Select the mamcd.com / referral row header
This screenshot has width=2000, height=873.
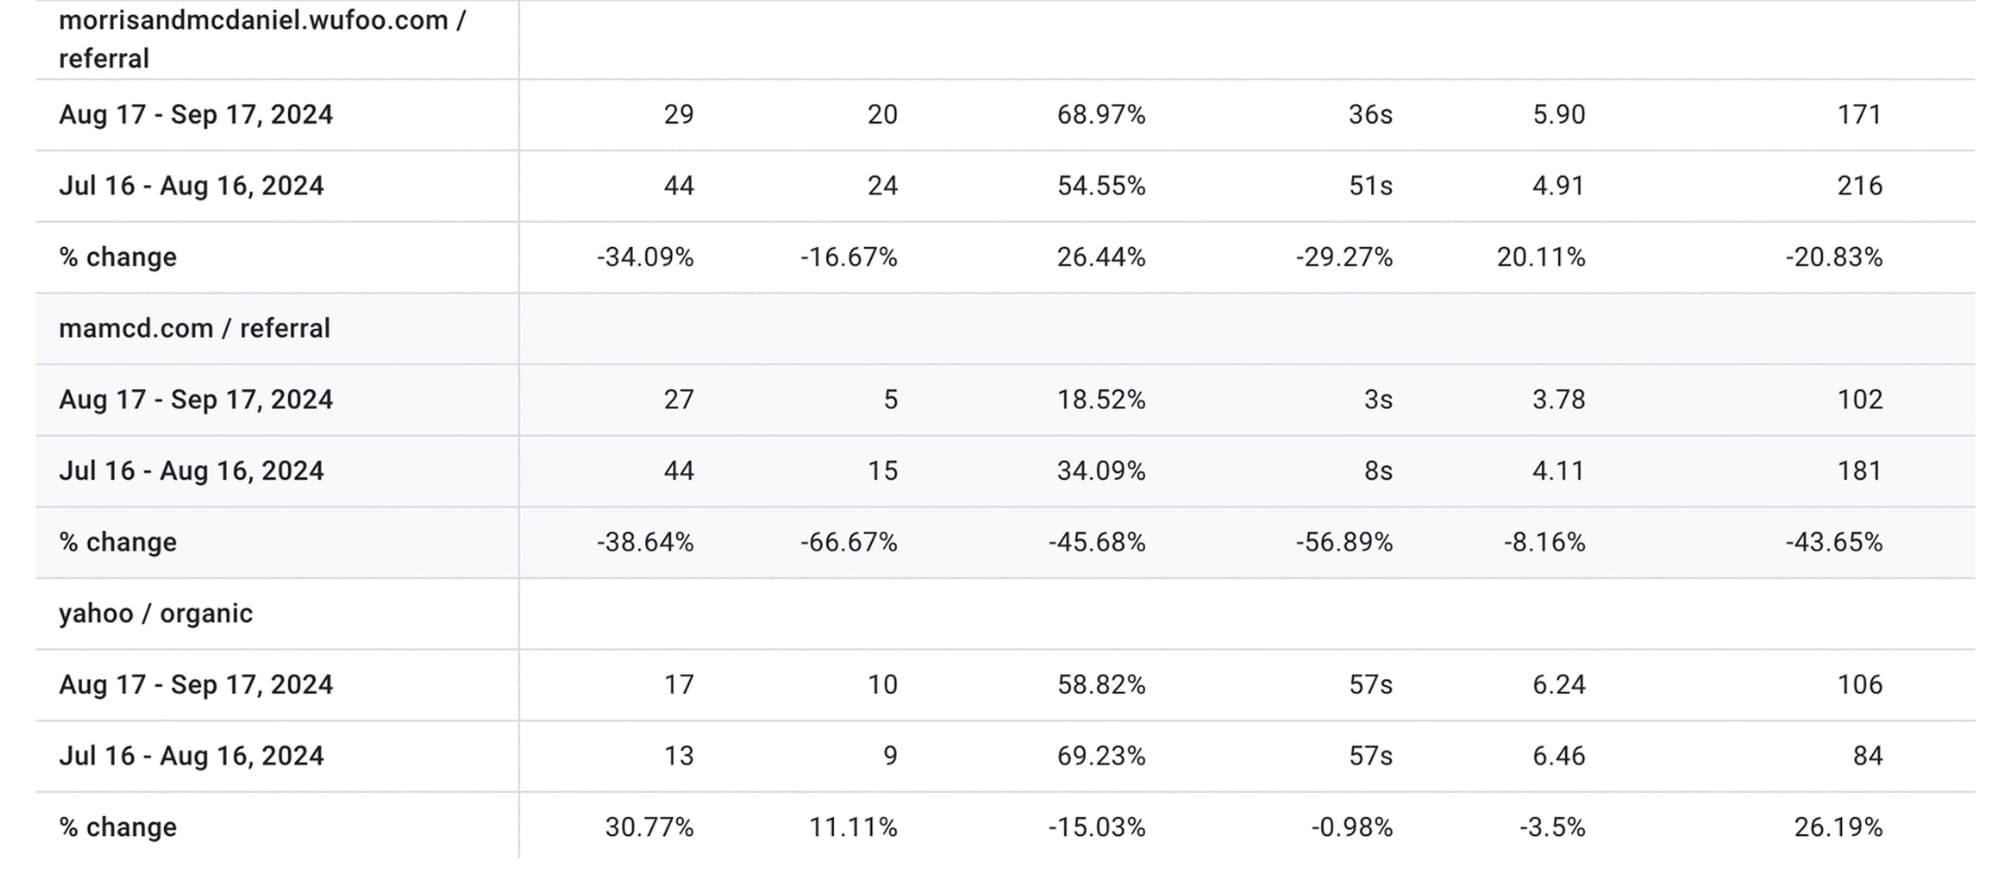tap(194, 328)
